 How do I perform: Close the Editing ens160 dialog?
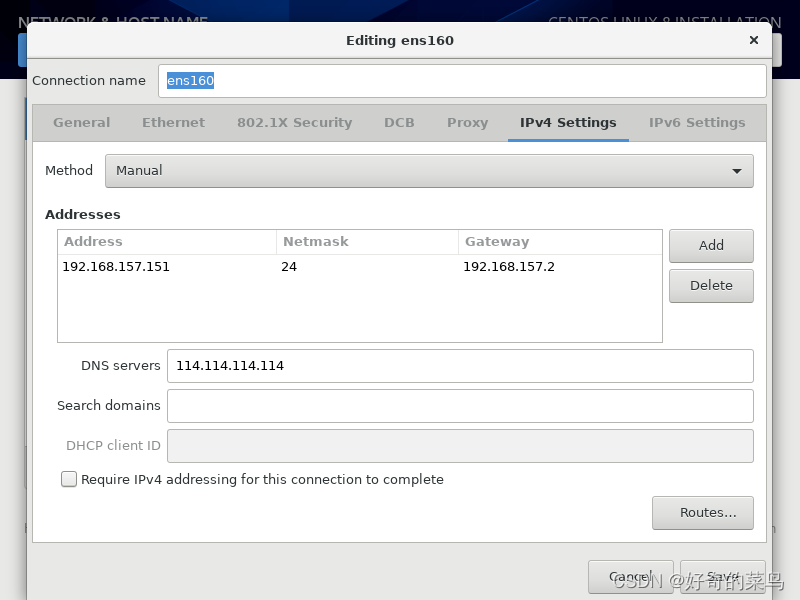[753, 40]
